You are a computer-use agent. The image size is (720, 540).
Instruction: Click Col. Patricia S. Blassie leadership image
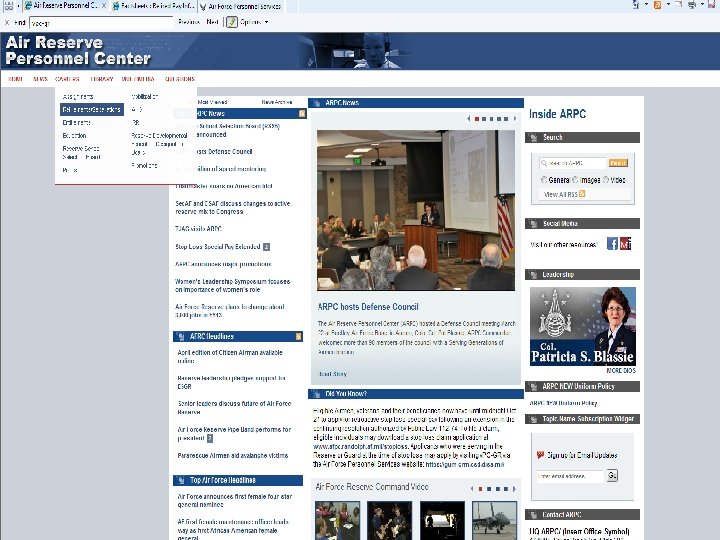[583, 326]
